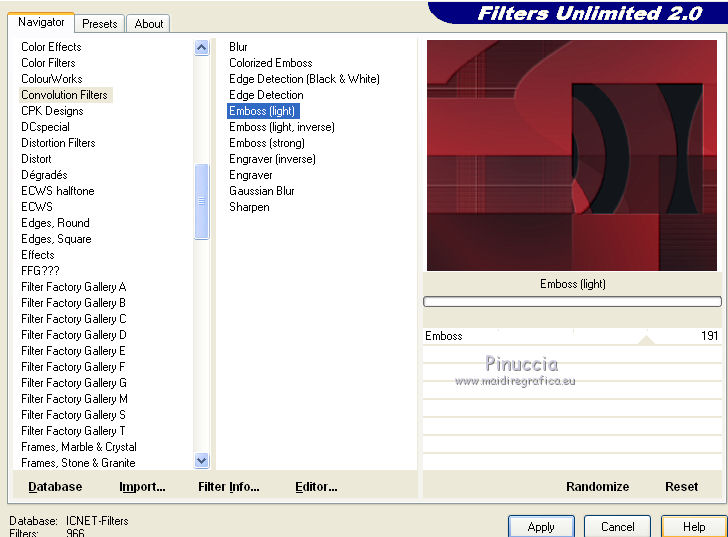Open the Editor... button

pyautogui.click(x=316, y=486)
